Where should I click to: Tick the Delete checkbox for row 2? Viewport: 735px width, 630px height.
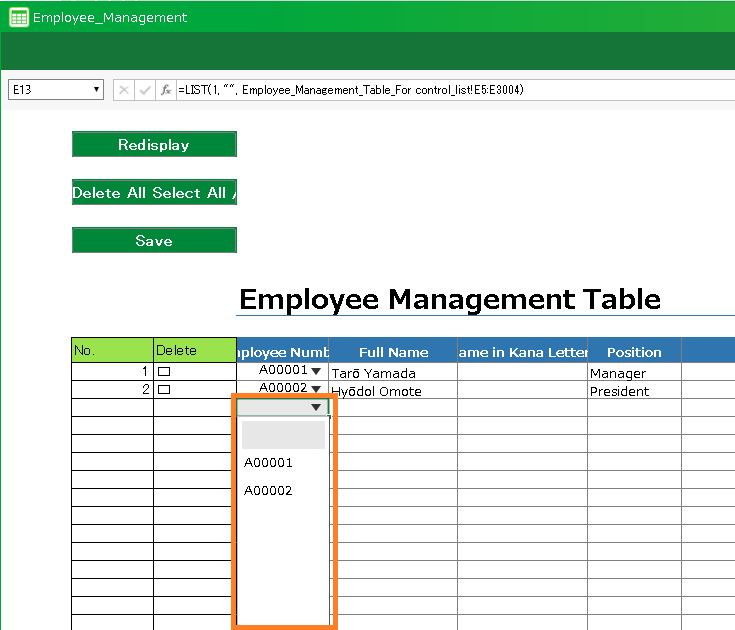click(x=164, y=390)
